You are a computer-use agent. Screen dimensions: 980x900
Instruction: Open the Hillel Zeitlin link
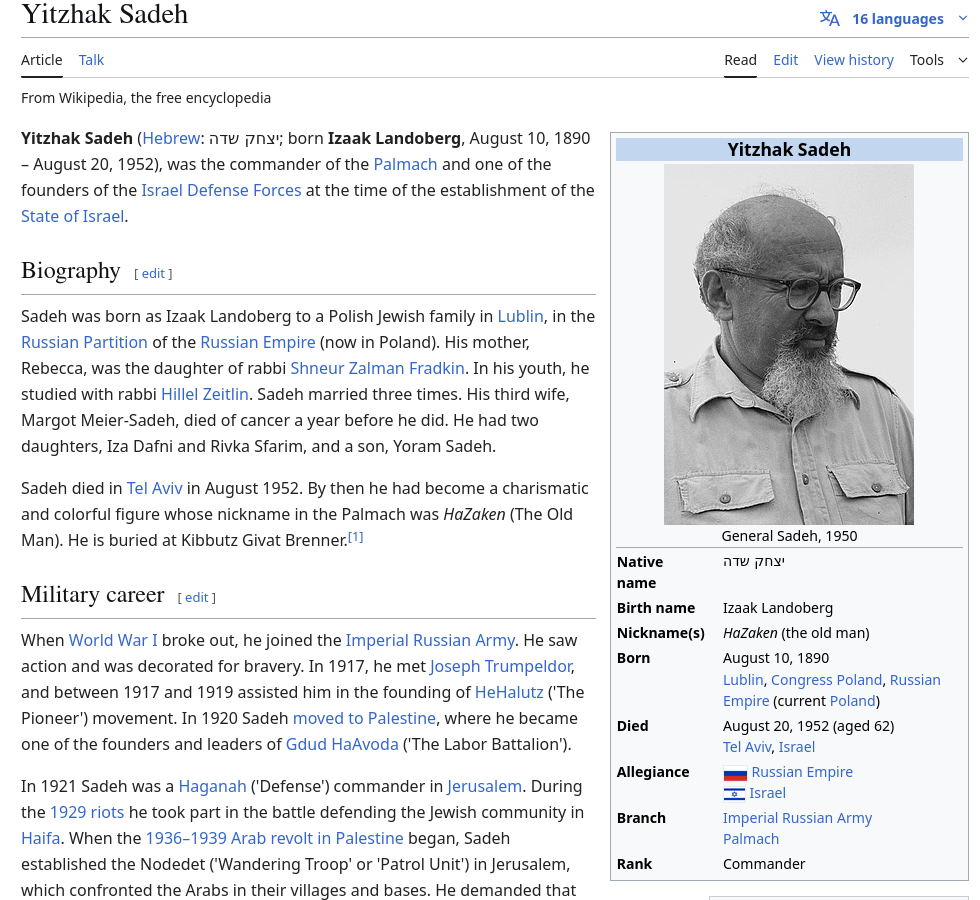pyautogui.click(x=205, y=394)
